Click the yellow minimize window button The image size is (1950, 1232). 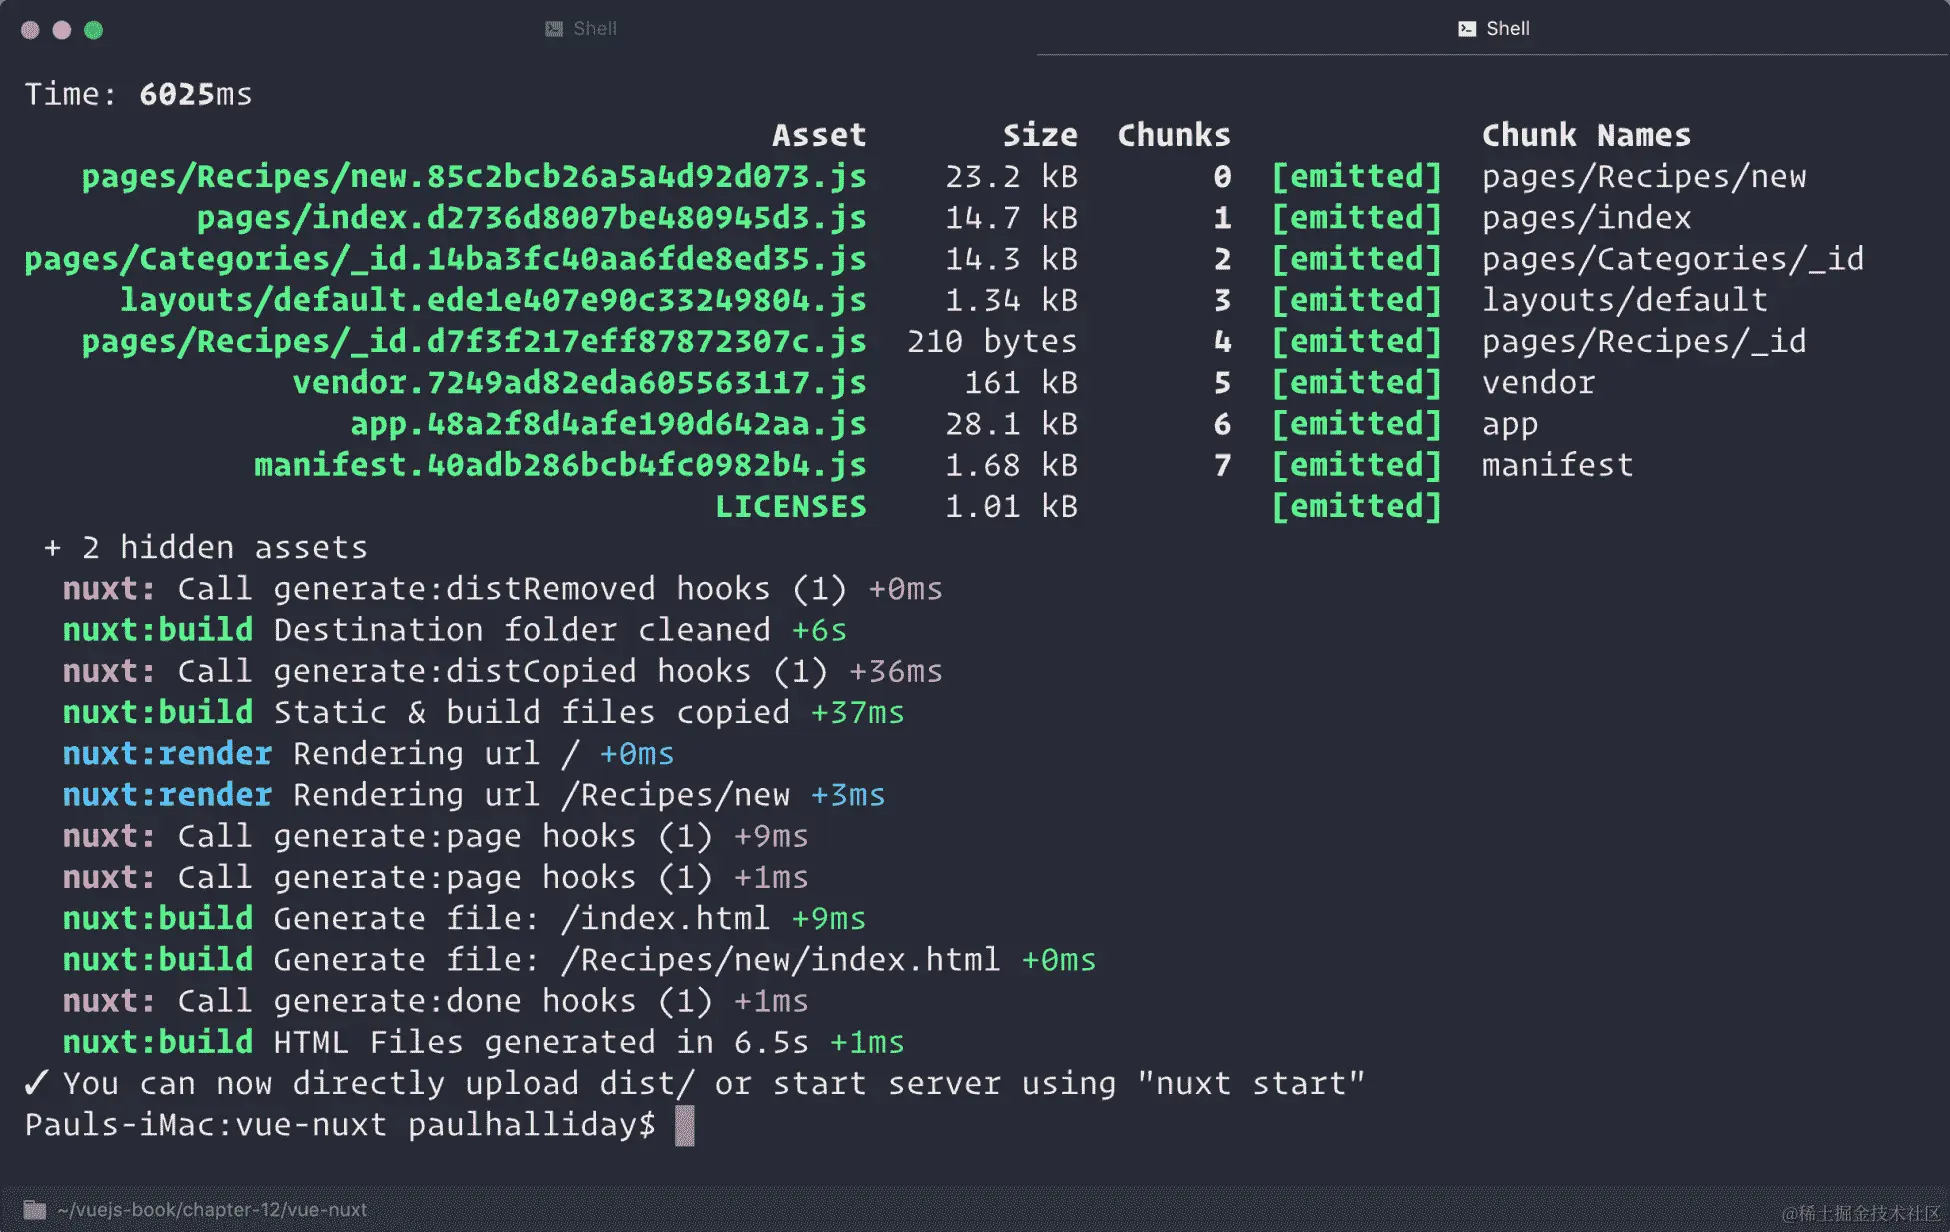(62, 30)
